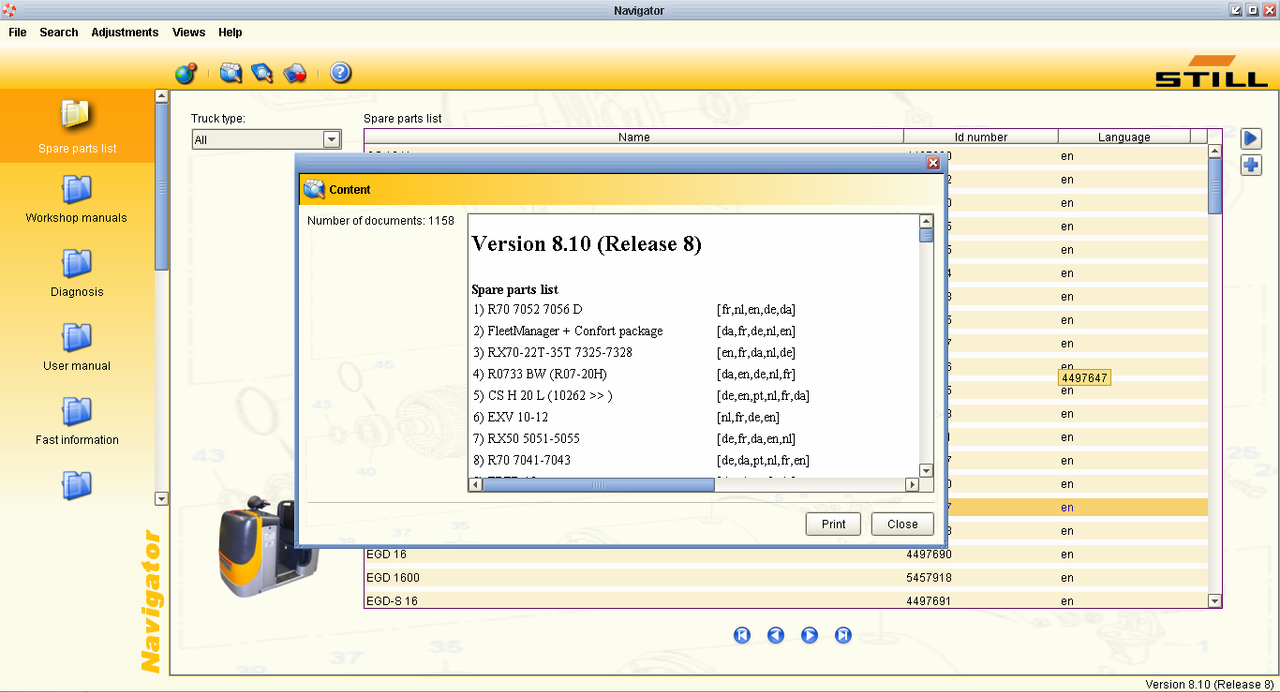Click entry R70 7041-7043

(x=522, y=460)
